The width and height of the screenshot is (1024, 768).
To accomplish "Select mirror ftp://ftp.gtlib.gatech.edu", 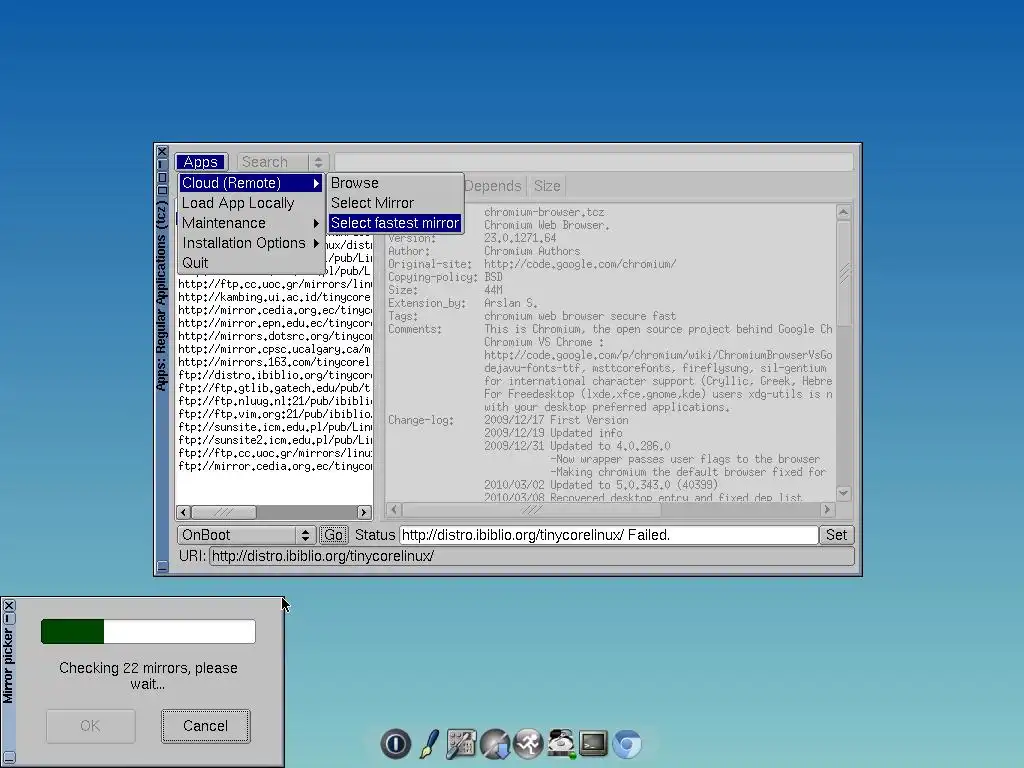I will 274,388.
